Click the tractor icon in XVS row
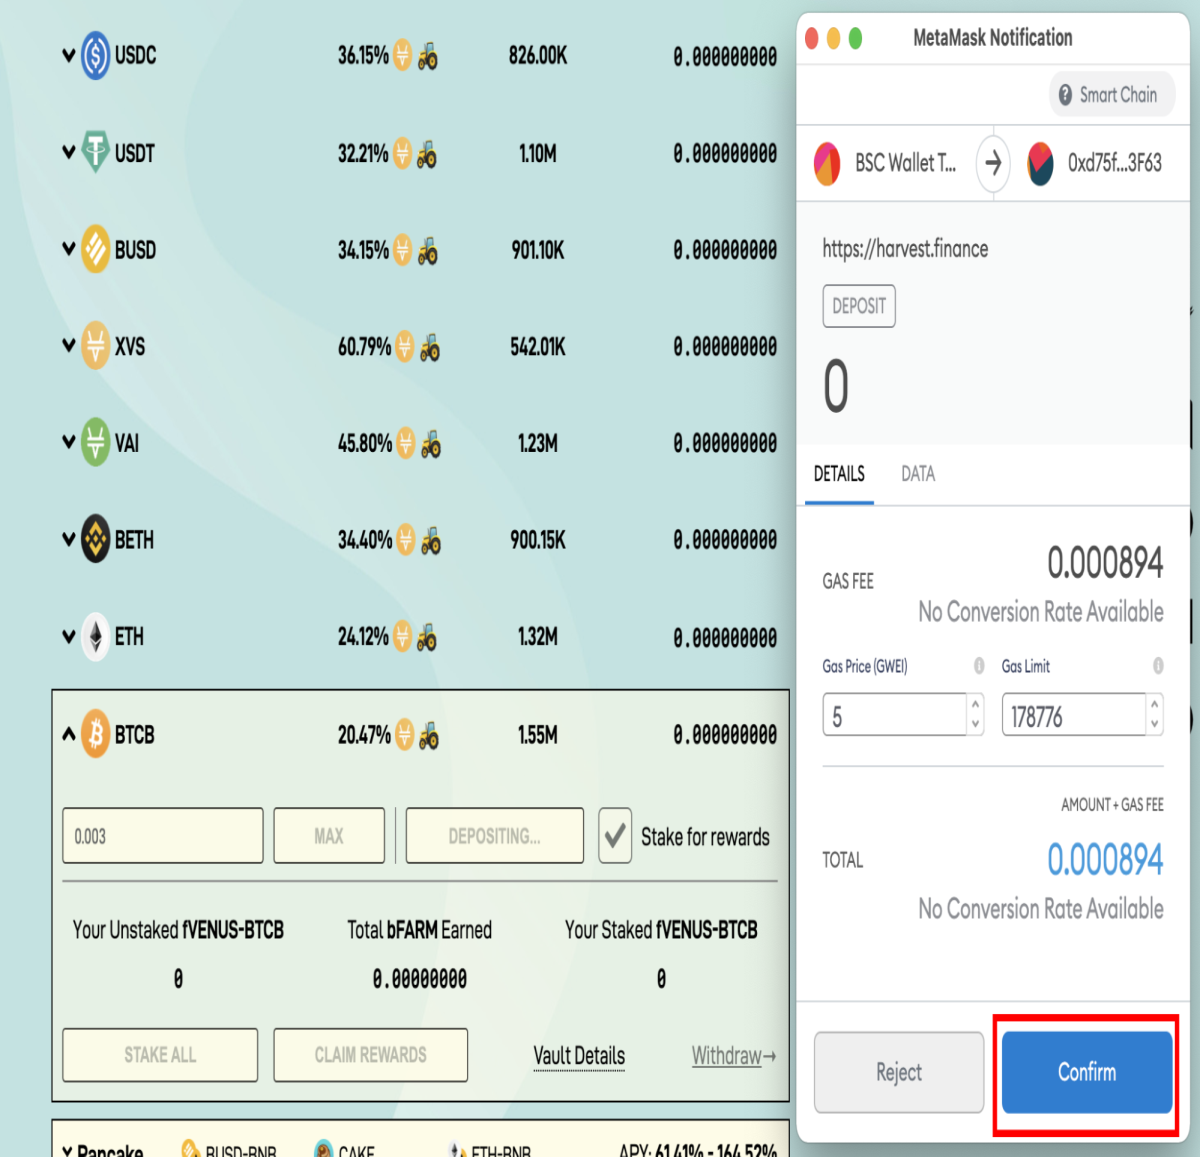Viewport: 1200px width, 1157px height. [430, 347]
